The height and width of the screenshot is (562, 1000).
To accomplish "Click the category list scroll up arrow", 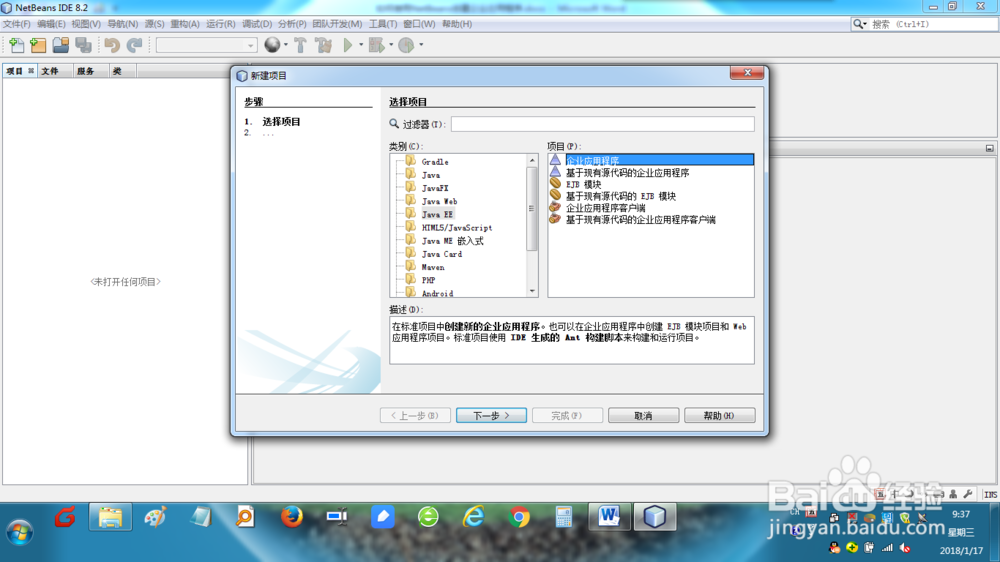I will click(532, 161).
